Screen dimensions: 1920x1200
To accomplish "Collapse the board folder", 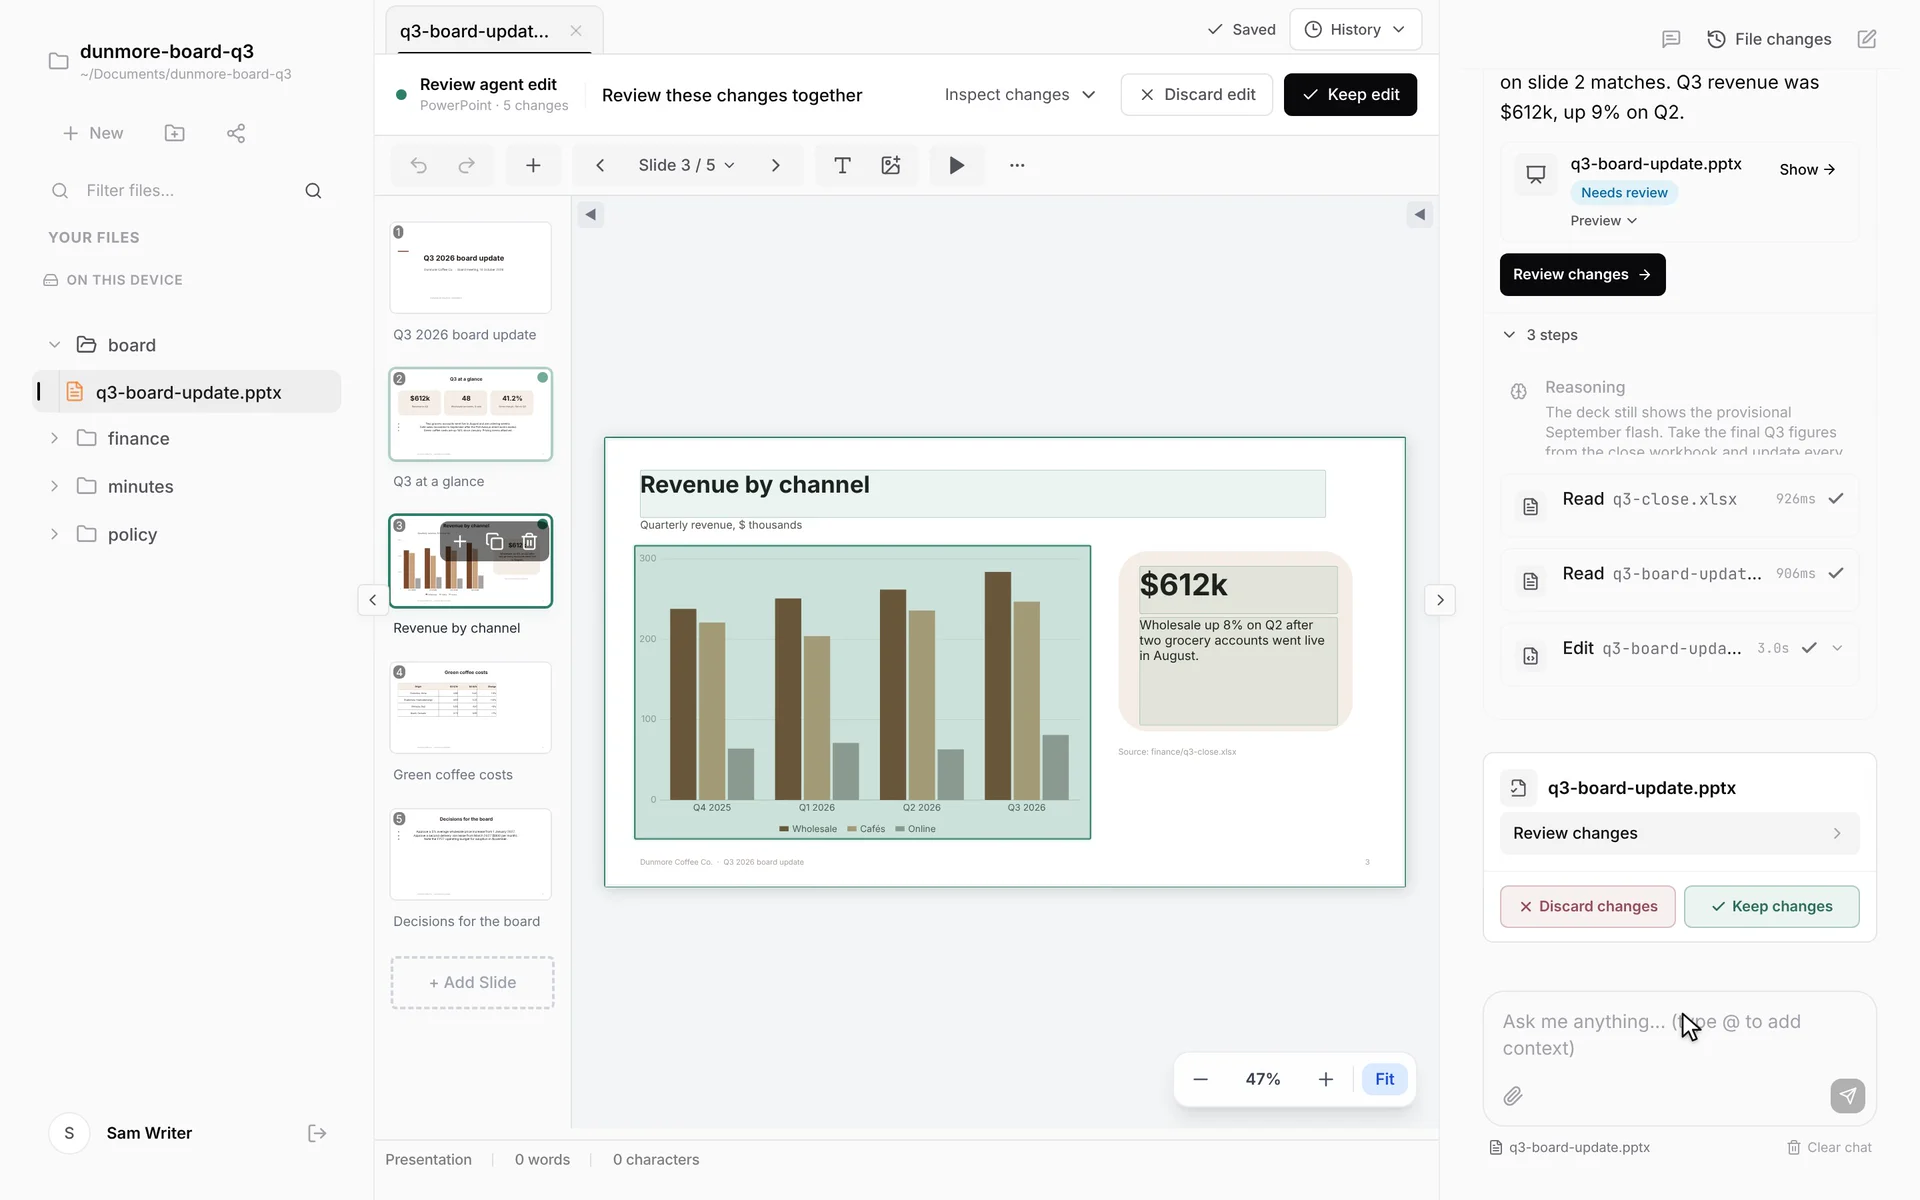I will (x=54, y=345).
